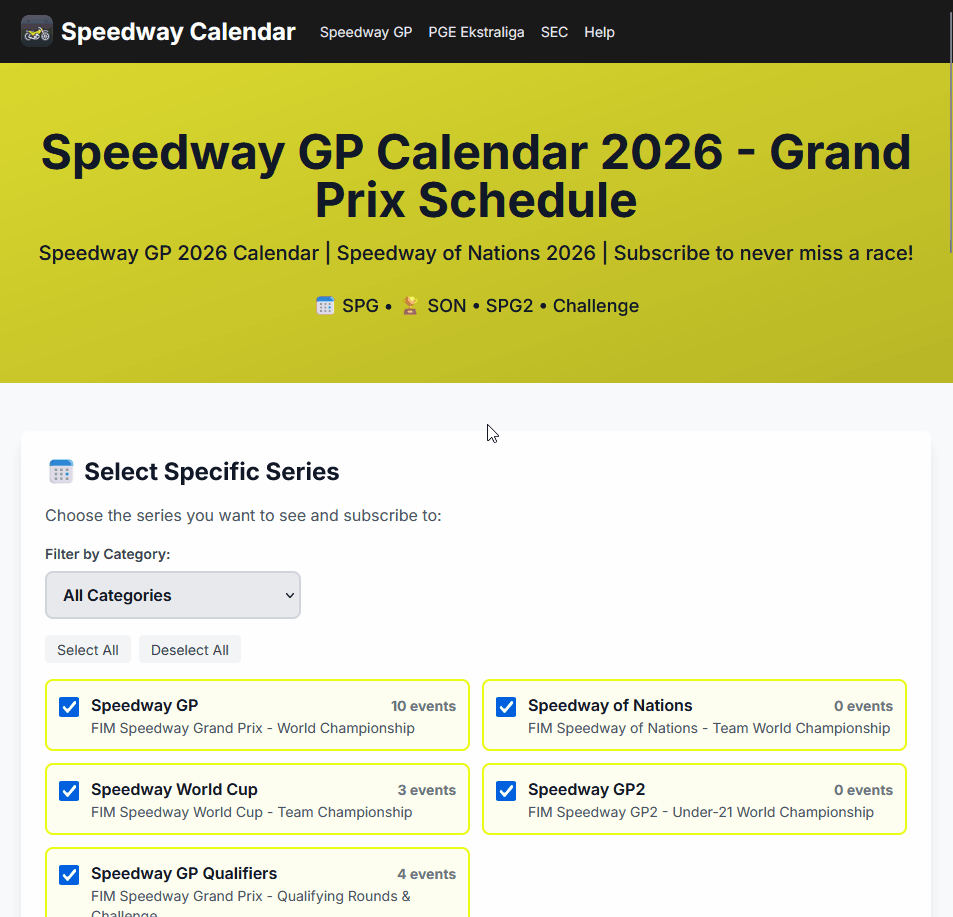
Task: Disable the Speedway GP2 series checkbox
Action: click(x=506, y=791)
